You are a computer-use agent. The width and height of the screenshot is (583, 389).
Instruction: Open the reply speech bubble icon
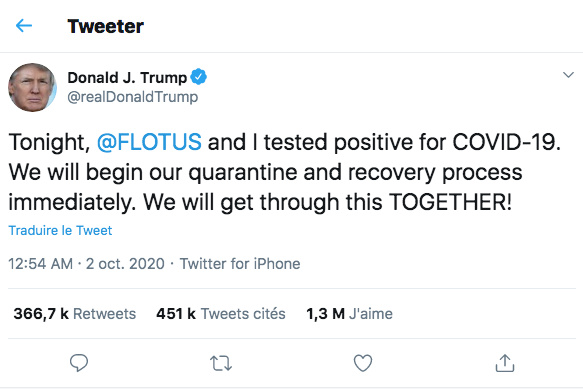pos(79,363)
